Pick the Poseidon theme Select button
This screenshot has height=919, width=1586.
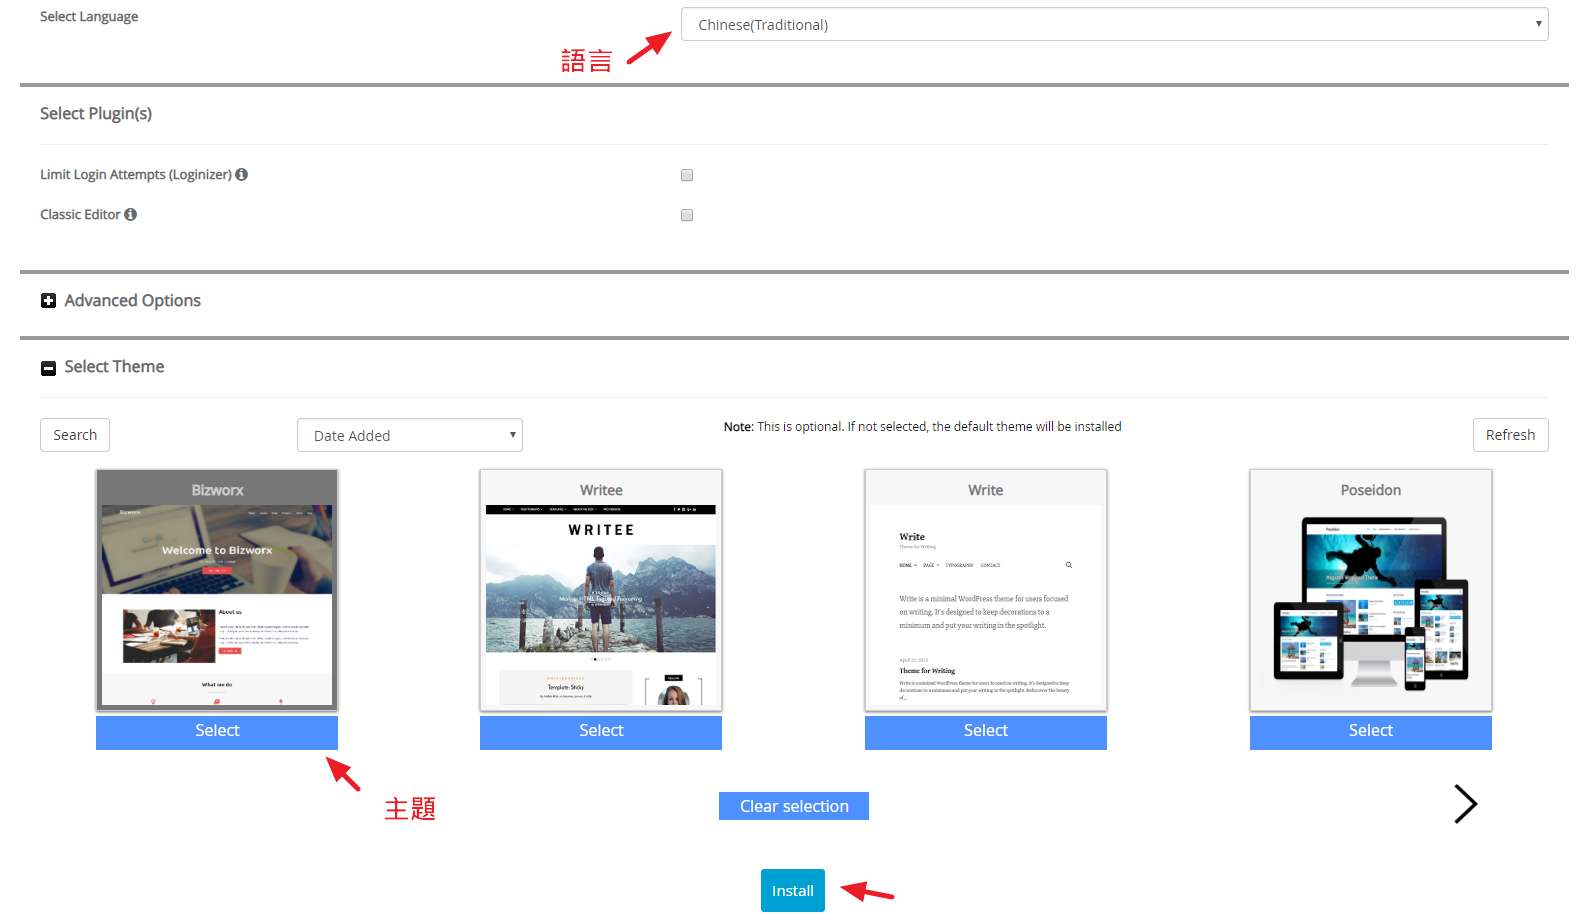click(x=1370, y=731)
